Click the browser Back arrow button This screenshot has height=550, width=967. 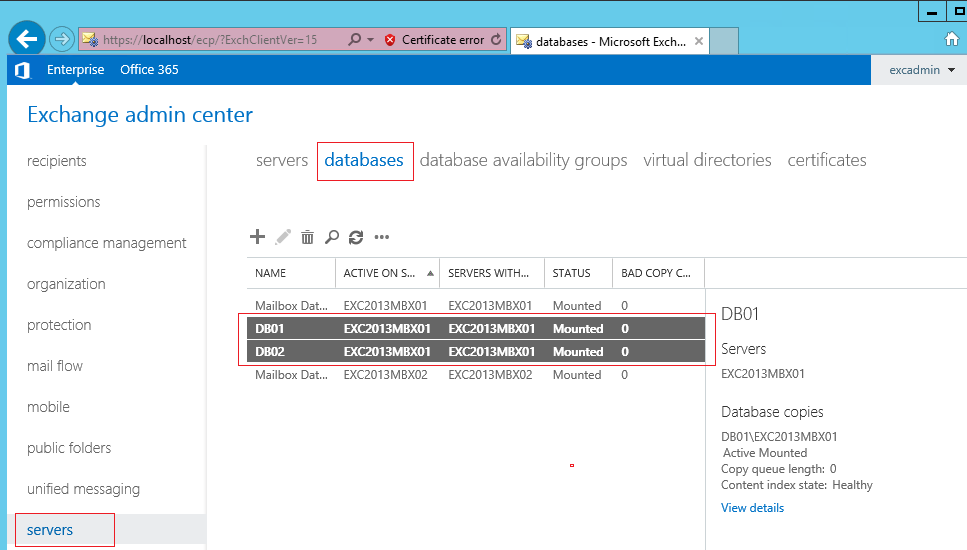[x=27, y=39]
